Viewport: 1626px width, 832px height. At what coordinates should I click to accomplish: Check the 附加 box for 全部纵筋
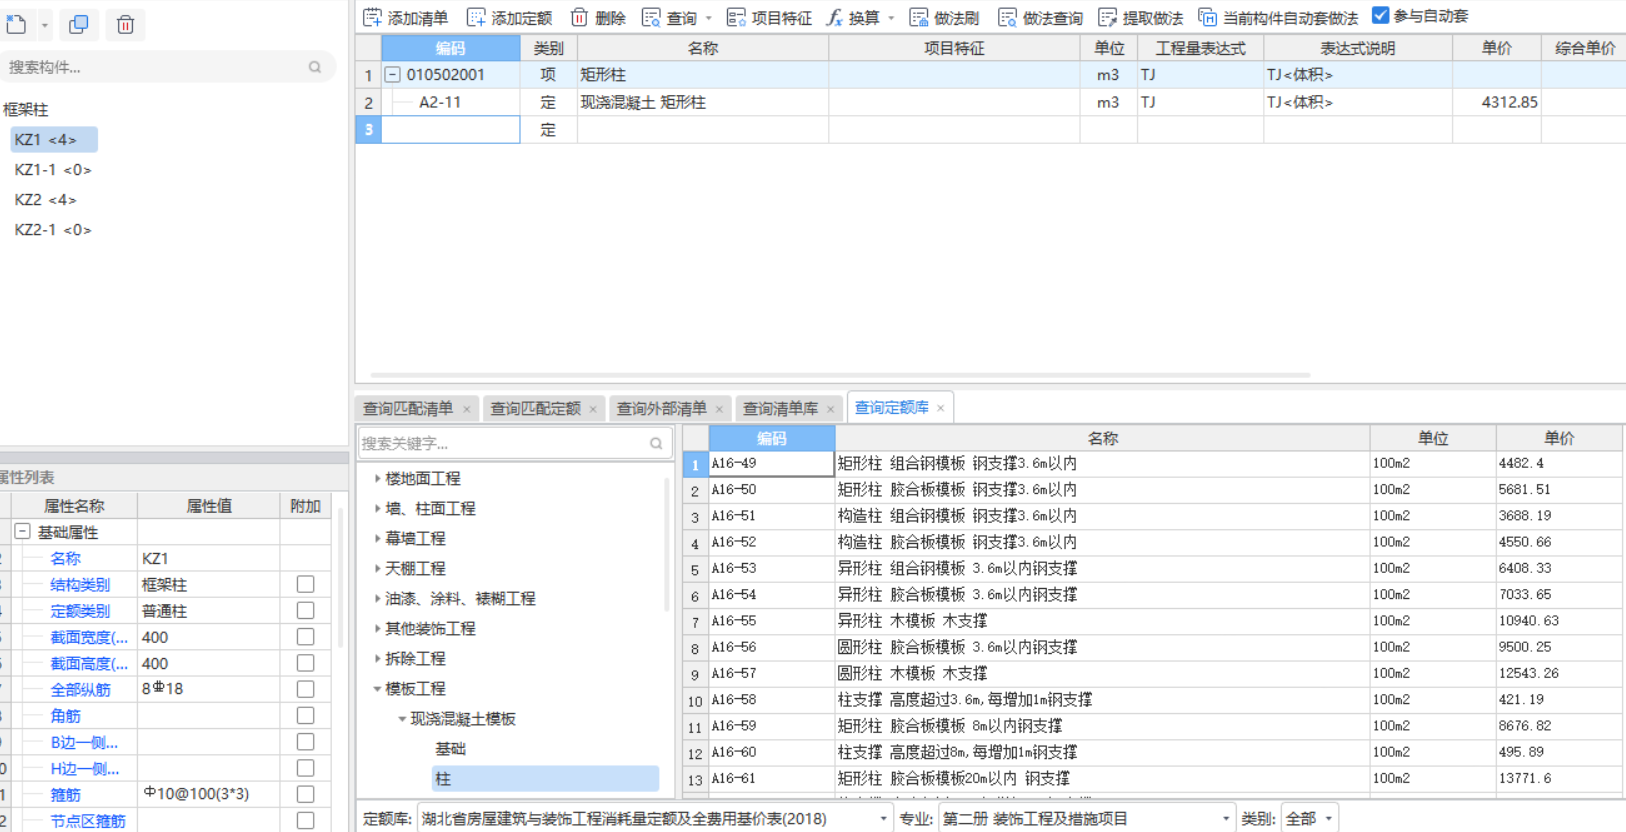click(306, 689)
